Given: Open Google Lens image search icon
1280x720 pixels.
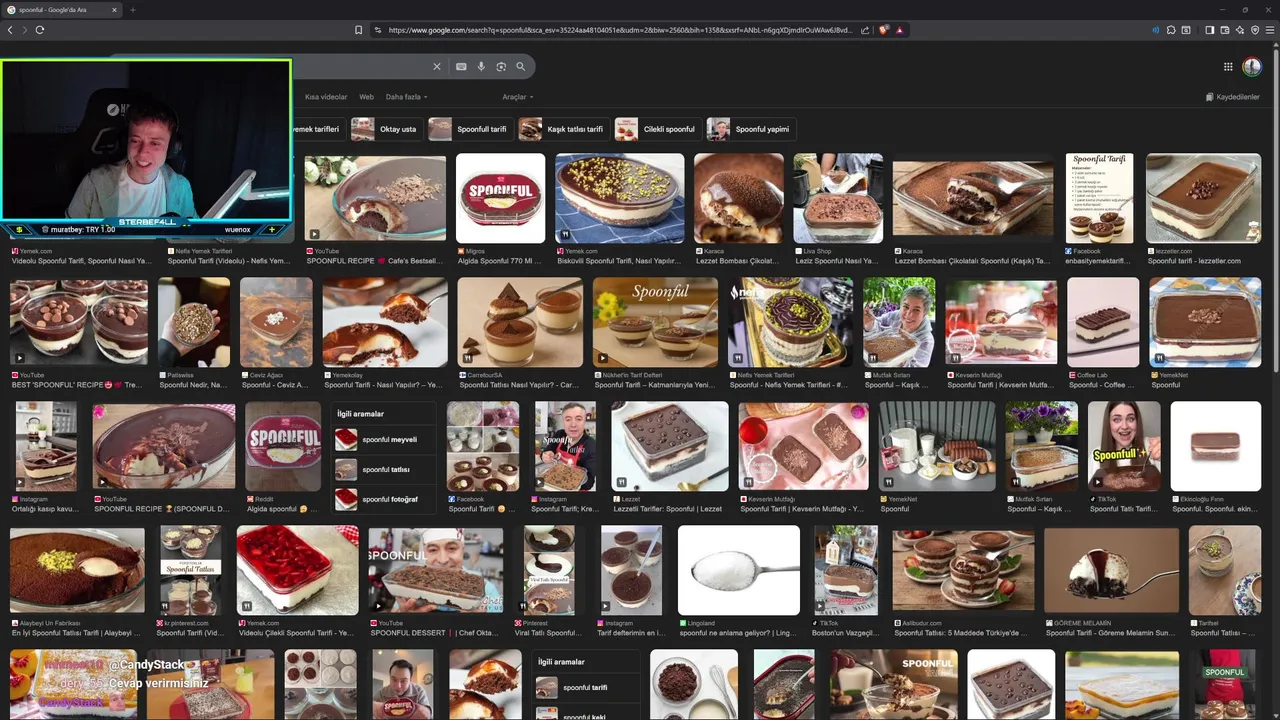Looking at the screenshot, I should pyautogui.click(x=501, y=67).
